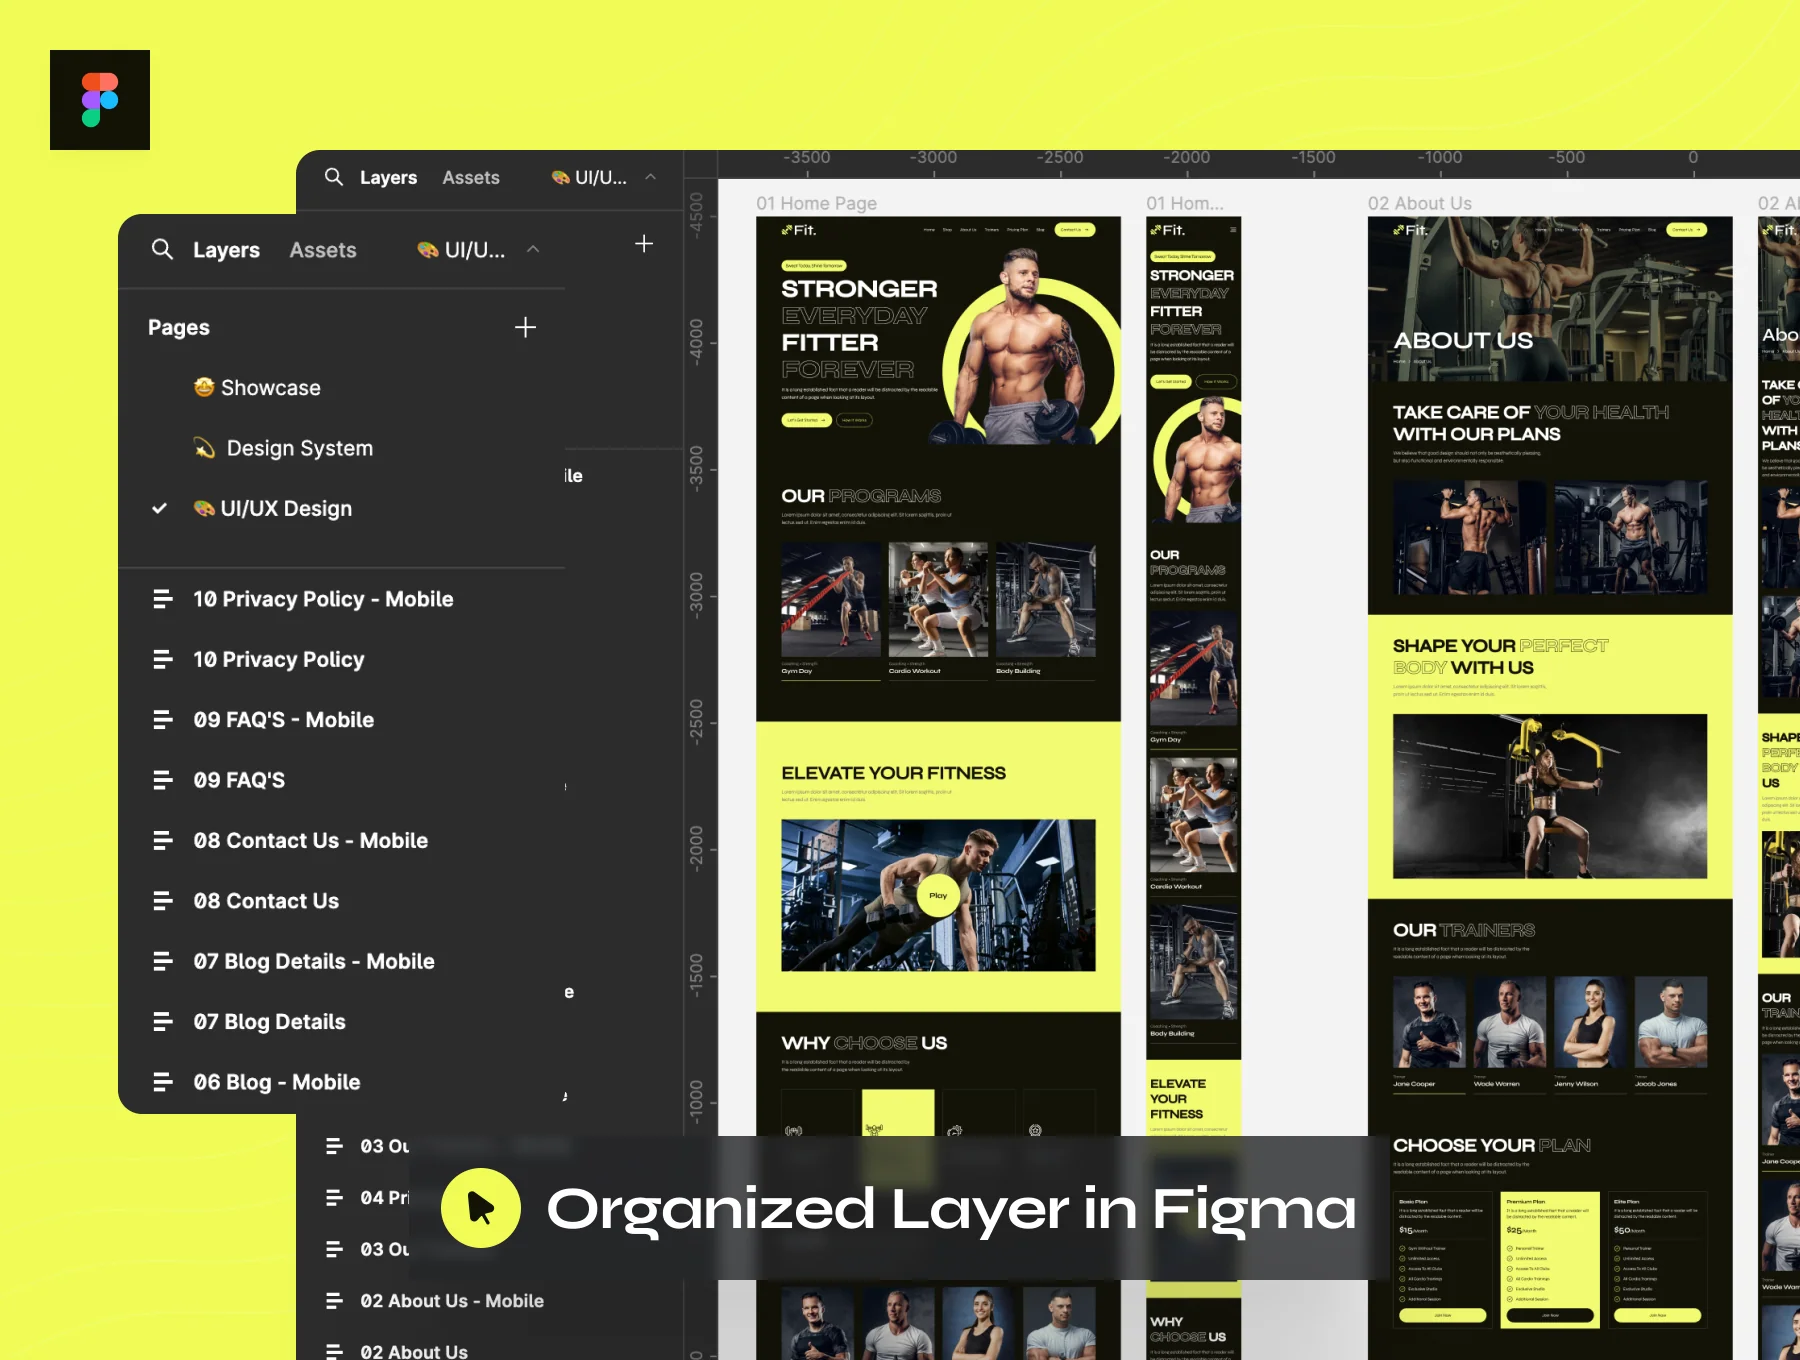Select layer 07 Blog Details - Mobile
Viewport: 1800px width, 1360px height.
[x=314, y=961]
